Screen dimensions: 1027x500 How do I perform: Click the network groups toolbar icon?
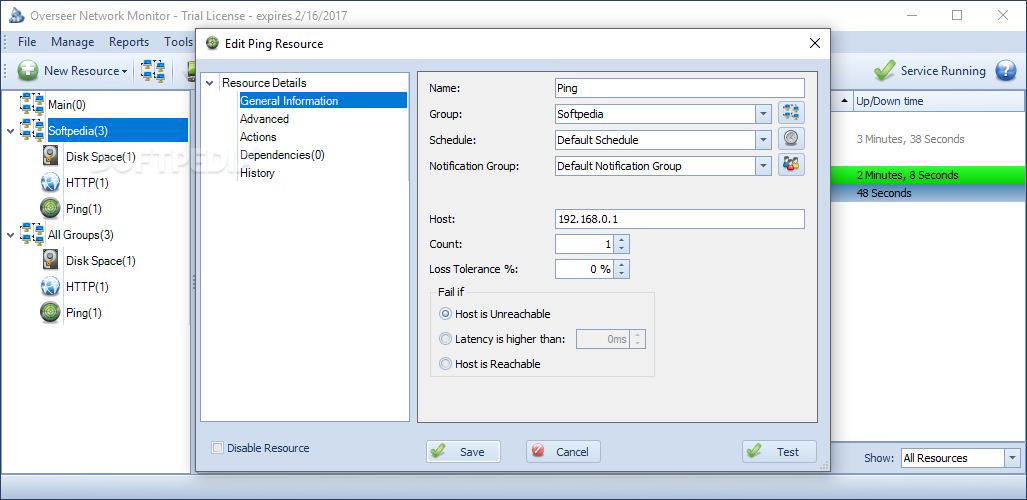pos(153,71)
